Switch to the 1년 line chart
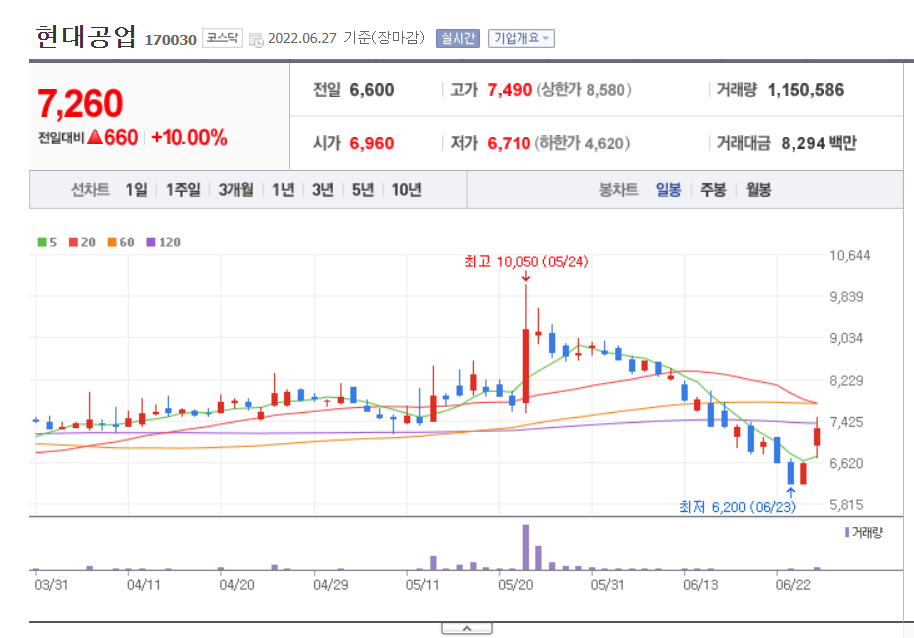914x638 pixels. pos(283,189)
